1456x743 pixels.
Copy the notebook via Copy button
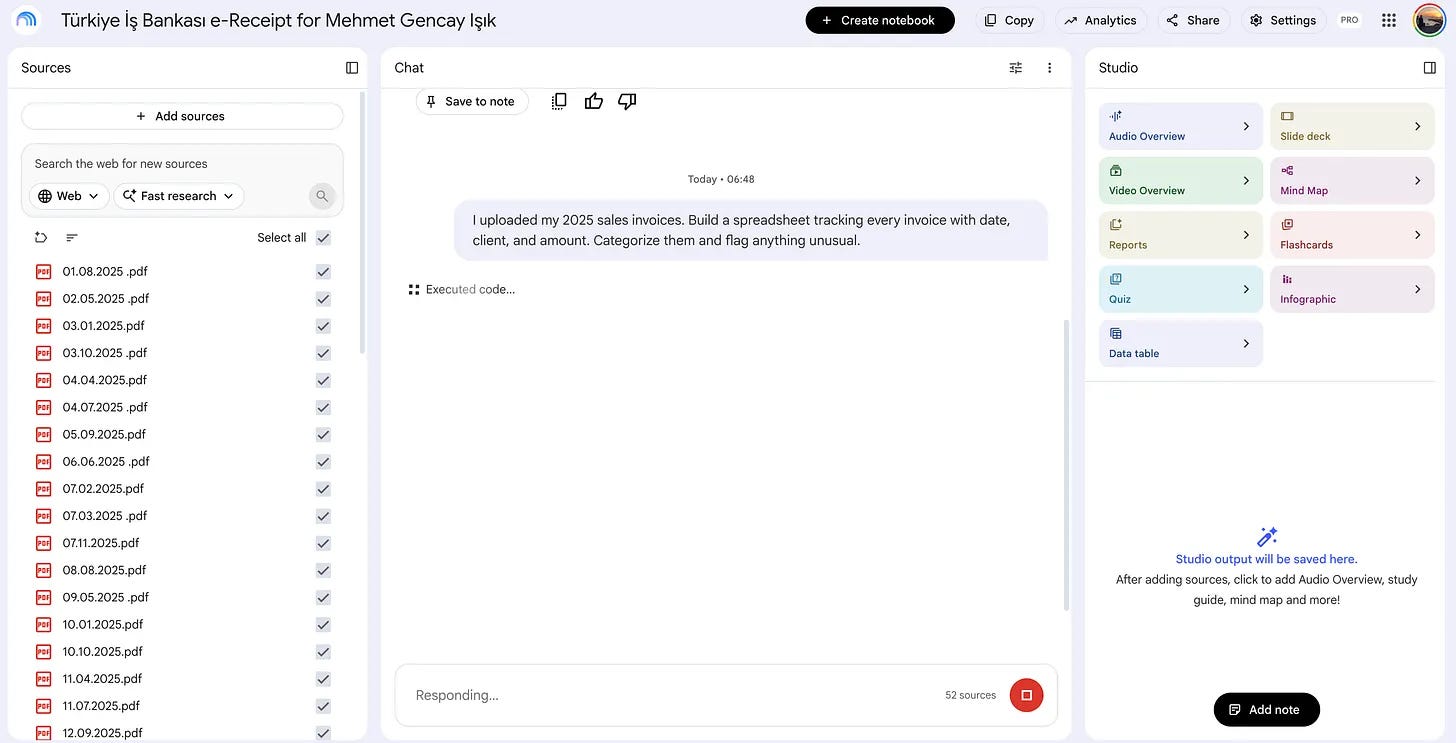click(x=1009, y=20)
